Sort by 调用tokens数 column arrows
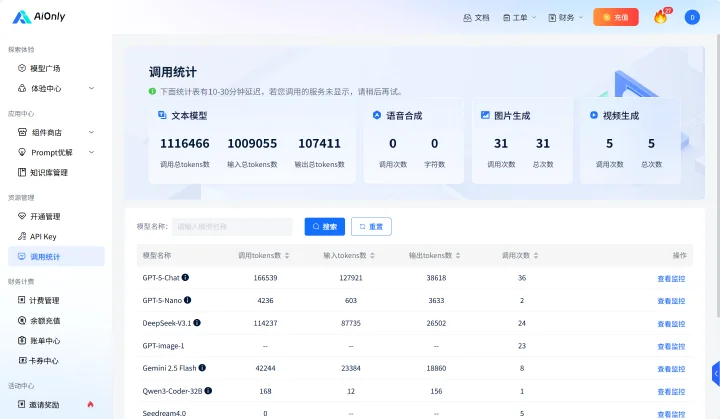 (x=287, y=255)
